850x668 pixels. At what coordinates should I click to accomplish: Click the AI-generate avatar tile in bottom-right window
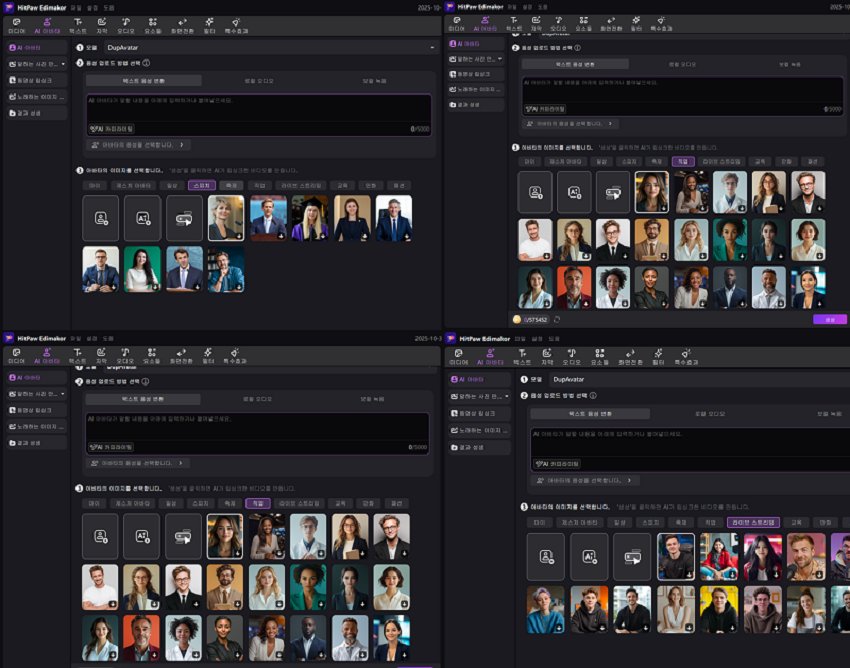589,556
